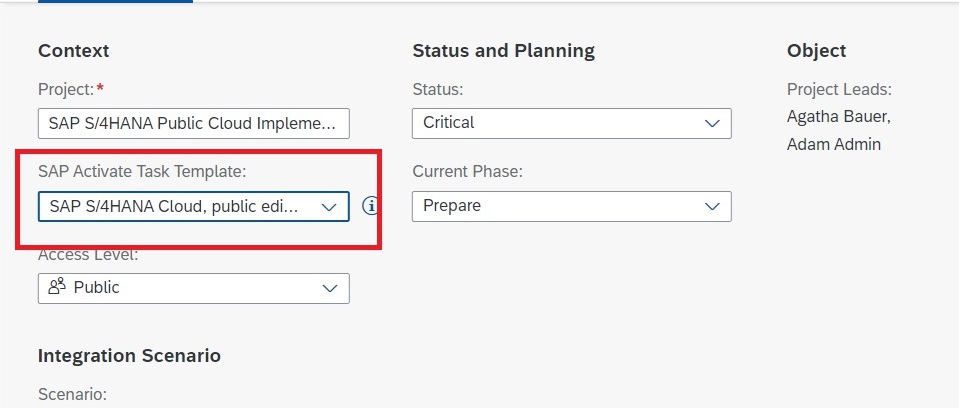
Task: Click the Context section heading
Action: (x=73, y=51)
